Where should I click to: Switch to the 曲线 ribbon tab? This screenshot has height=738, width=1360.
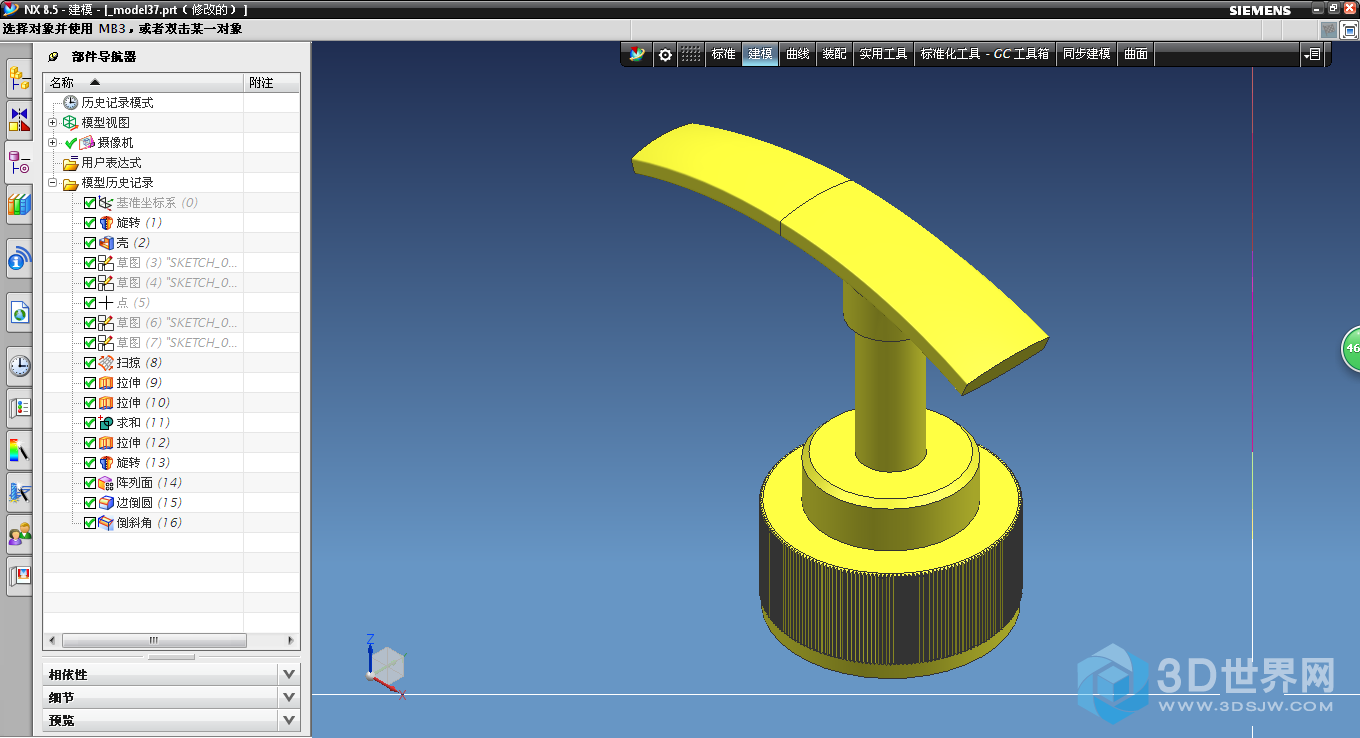click(798, 54)
